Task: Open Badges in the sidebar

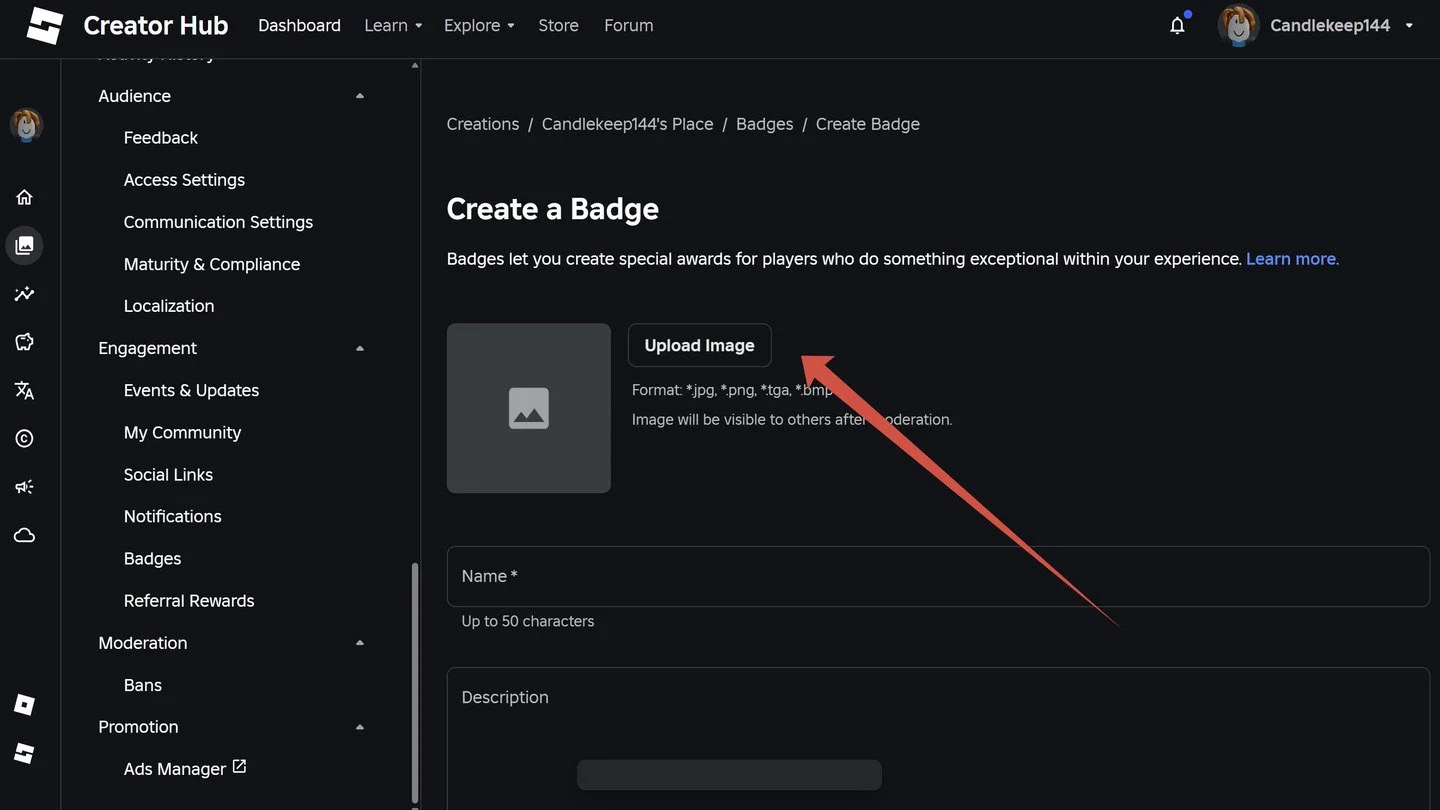Action: click(x=152, y=559)
